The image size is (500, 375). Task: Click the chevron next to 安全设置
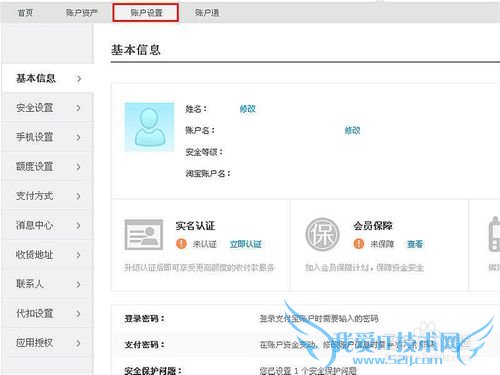(79, 108)
